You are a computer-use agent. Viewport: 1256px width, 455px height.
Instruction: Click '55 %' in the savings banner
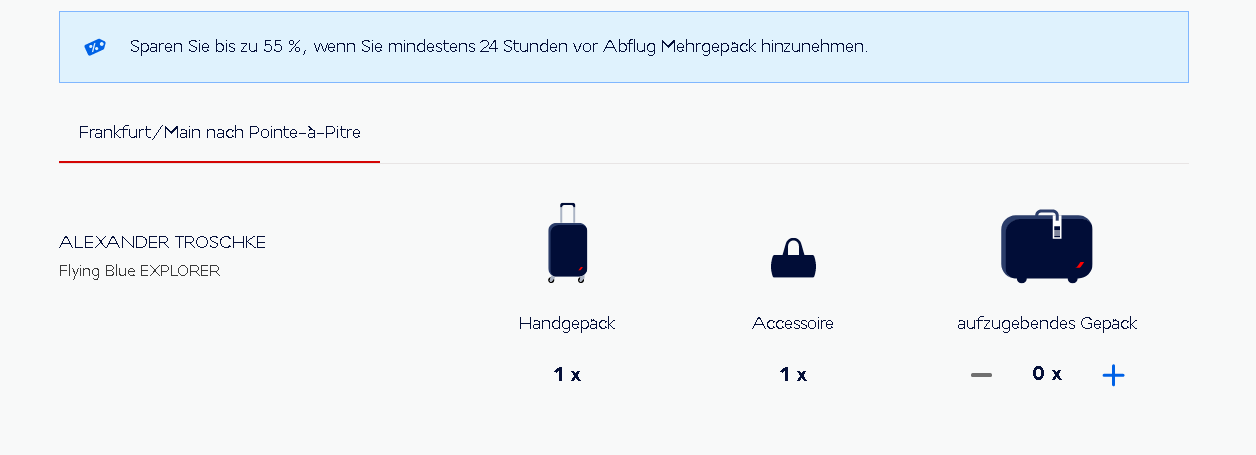click(284, 47)
